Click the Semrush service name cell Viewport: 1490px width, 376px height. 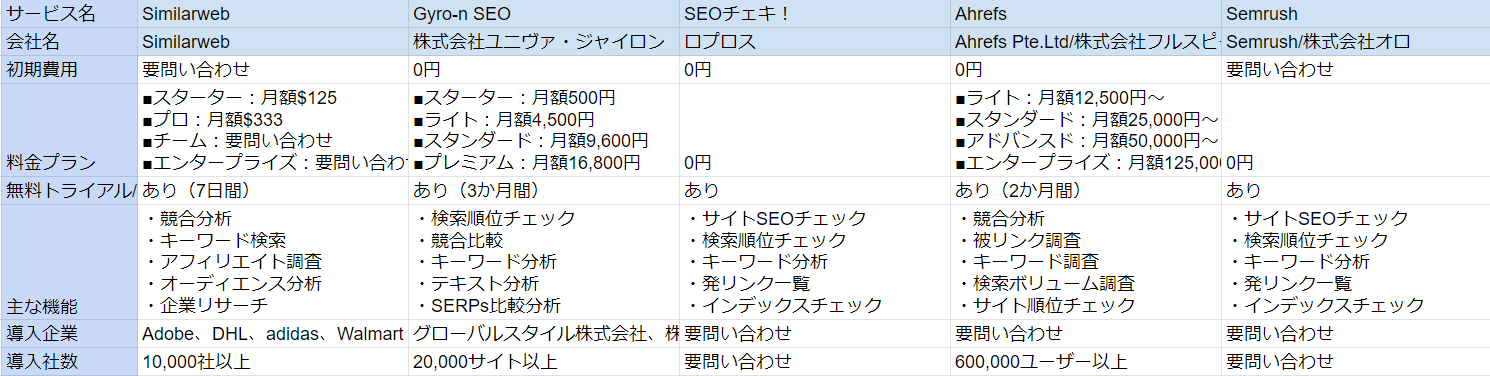pyautogui.click(x=1356, y=15)
